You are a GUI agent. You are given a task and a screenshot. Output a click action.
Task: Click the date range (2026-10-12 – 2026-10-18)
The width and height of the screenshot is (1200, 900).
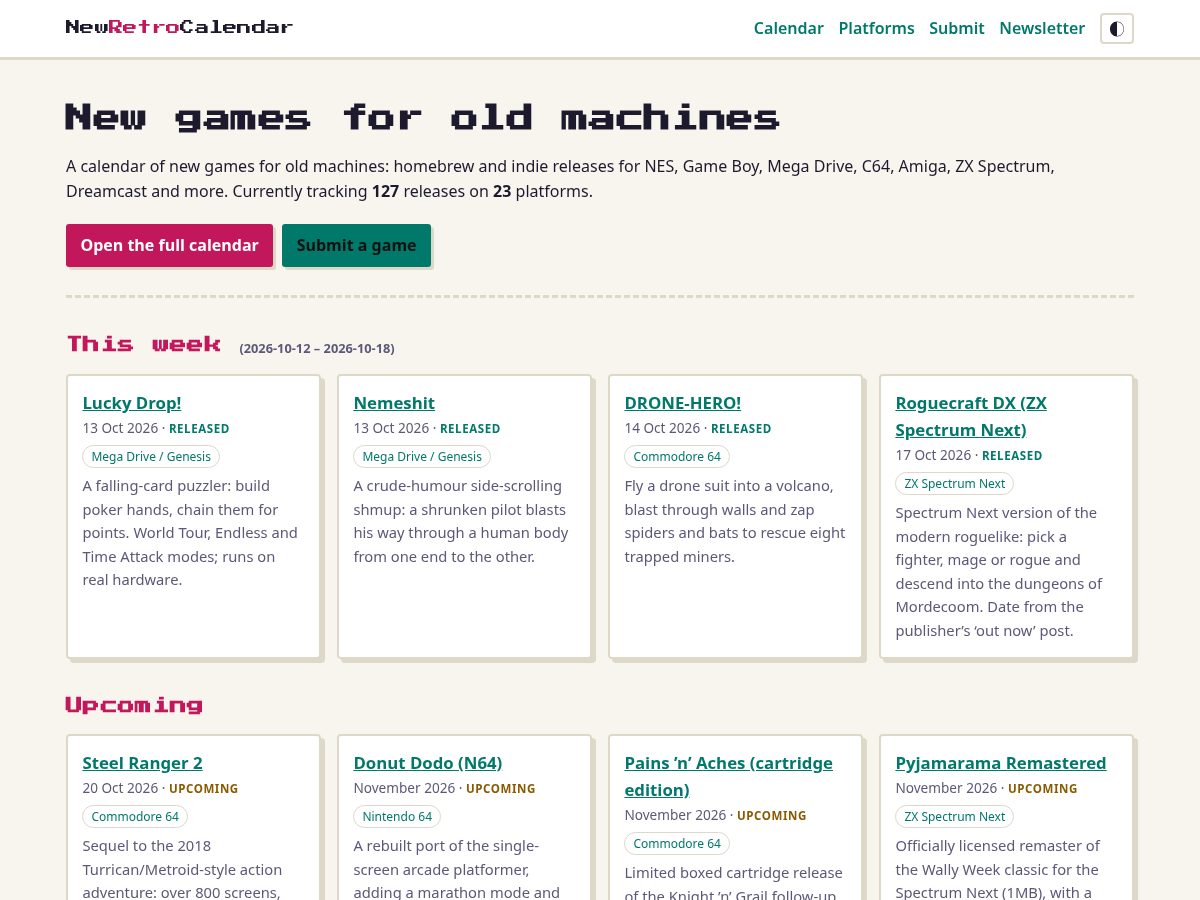tap(317, 348)
